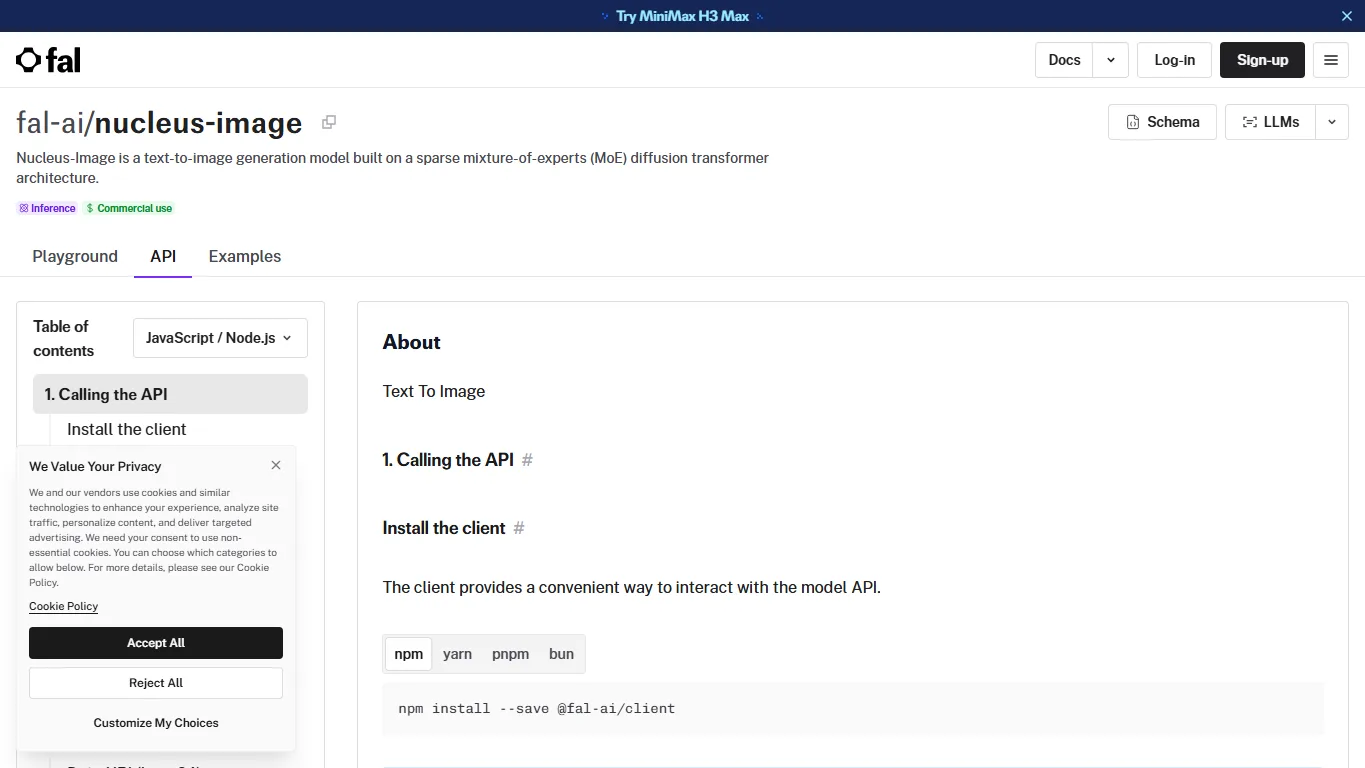Dismiss the top announcement banner

(1346, 16)
